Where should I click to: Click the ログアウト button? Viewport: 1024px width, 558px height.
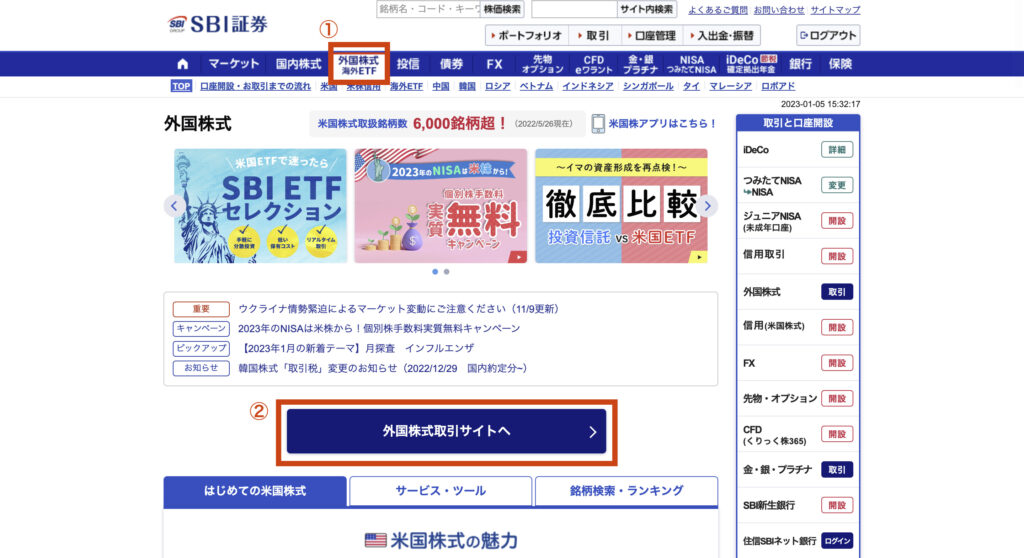pos(828,35)
